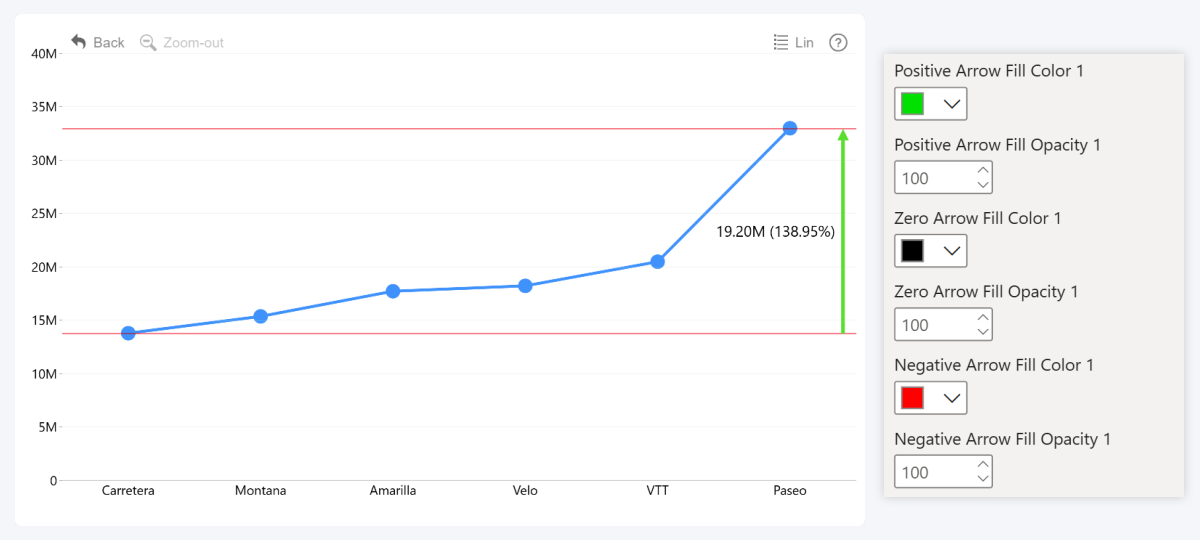Increase Negative Arrow Fill Opacity value
Screen dimensions: 1200x540
point(983,465)
